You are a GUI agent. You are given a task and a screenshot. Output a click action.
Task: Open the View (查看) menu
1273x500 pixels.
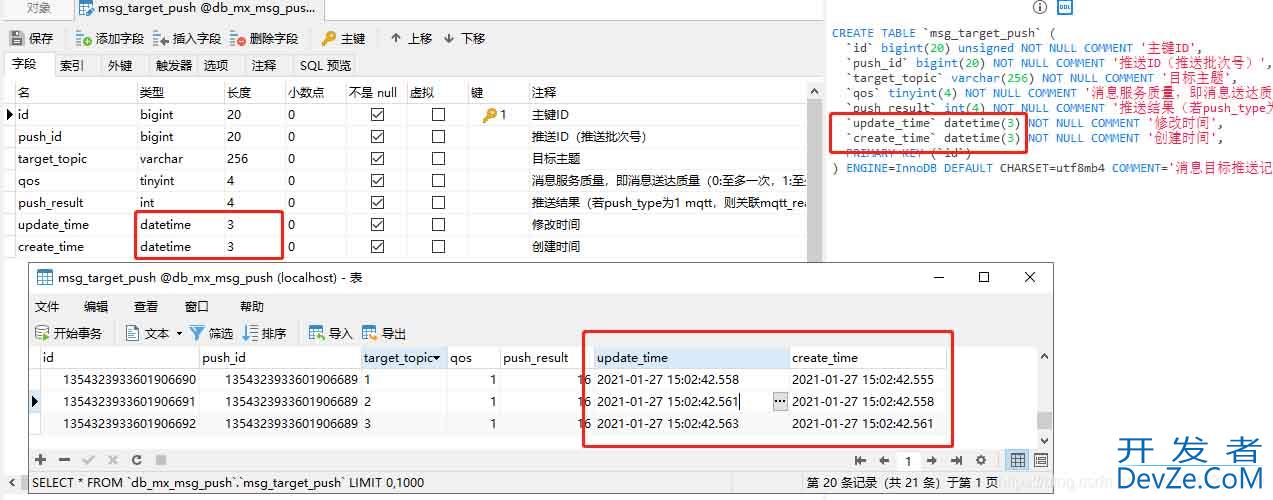pyautogui.click(x=146, y=306)
